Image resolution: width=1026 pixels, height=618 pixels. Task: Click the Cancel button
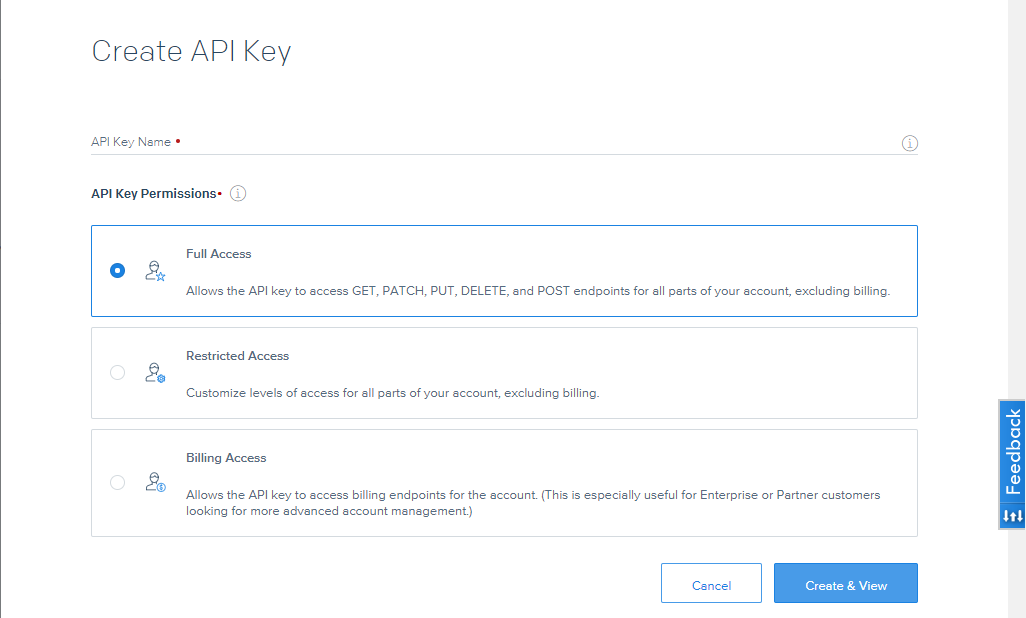click(x=711, y=583)
